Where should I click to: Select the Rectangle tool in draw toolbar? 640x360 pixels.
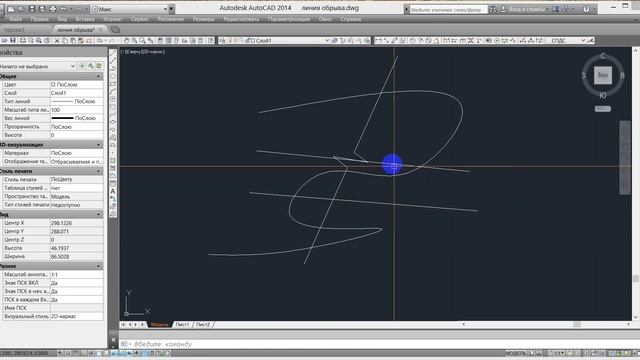click(113, 84)
